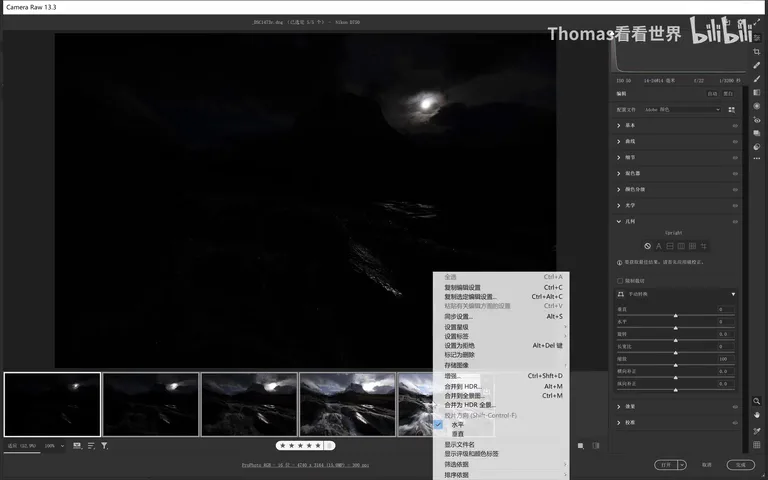Click the filmstrip filter funnel icon
This screenshot has width=768, height=480.
click(x=104, y=446)
